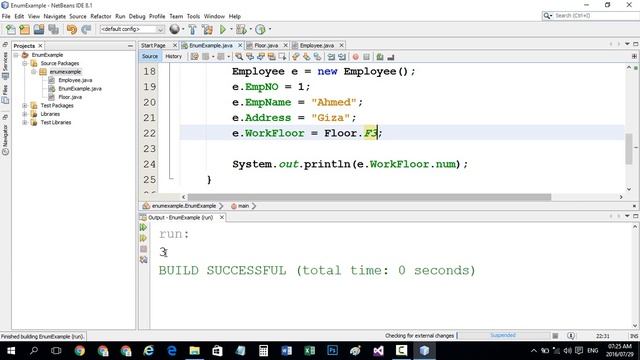Click the green Run Project icon
This screenshot has width=640, height=360.
pos(223,29)
